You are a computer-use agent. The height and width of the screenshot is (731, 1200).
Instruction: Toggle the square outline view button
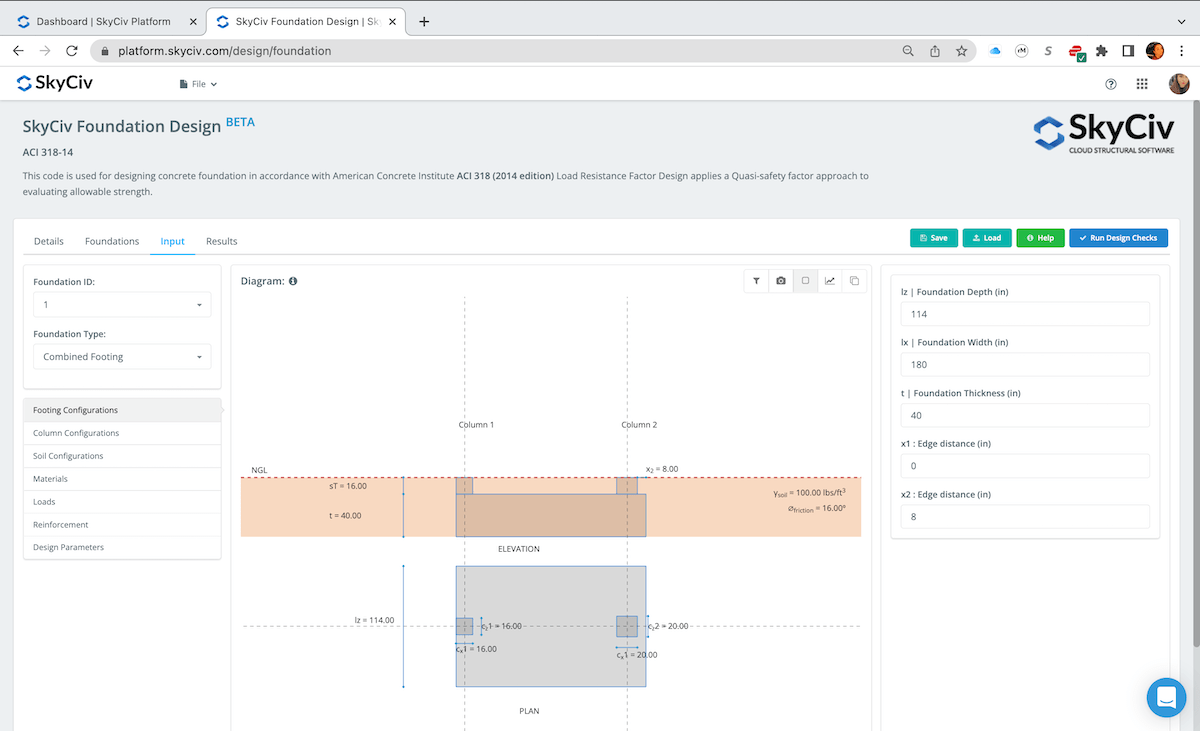805,281
